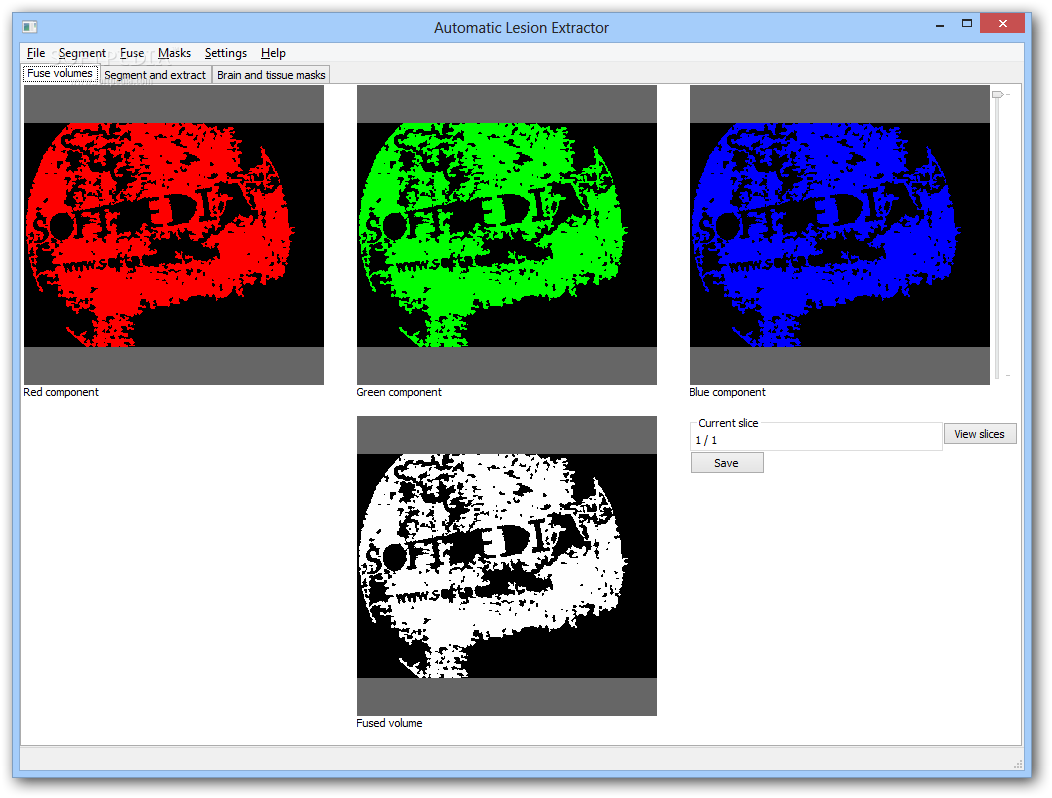Select the blue component image

point(839,235)
